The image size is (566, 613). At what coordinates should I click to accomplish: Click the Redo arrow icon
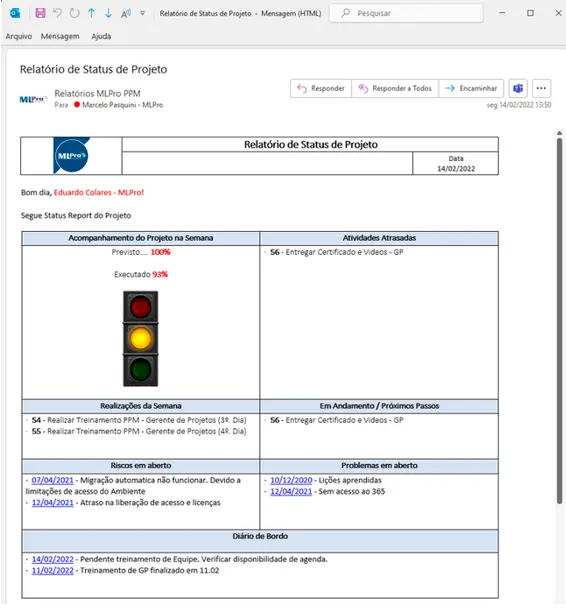click(74, 13)
